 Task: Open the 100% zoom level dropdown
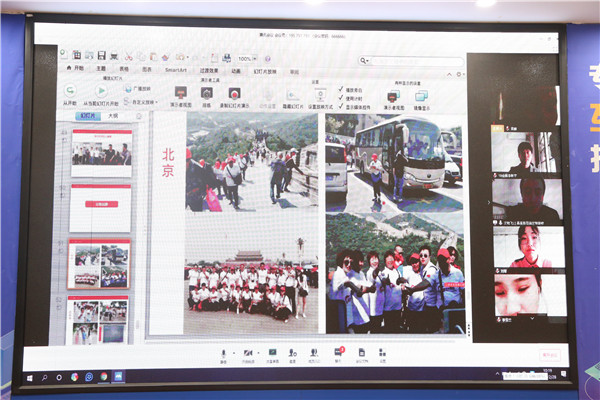[248, 58]
